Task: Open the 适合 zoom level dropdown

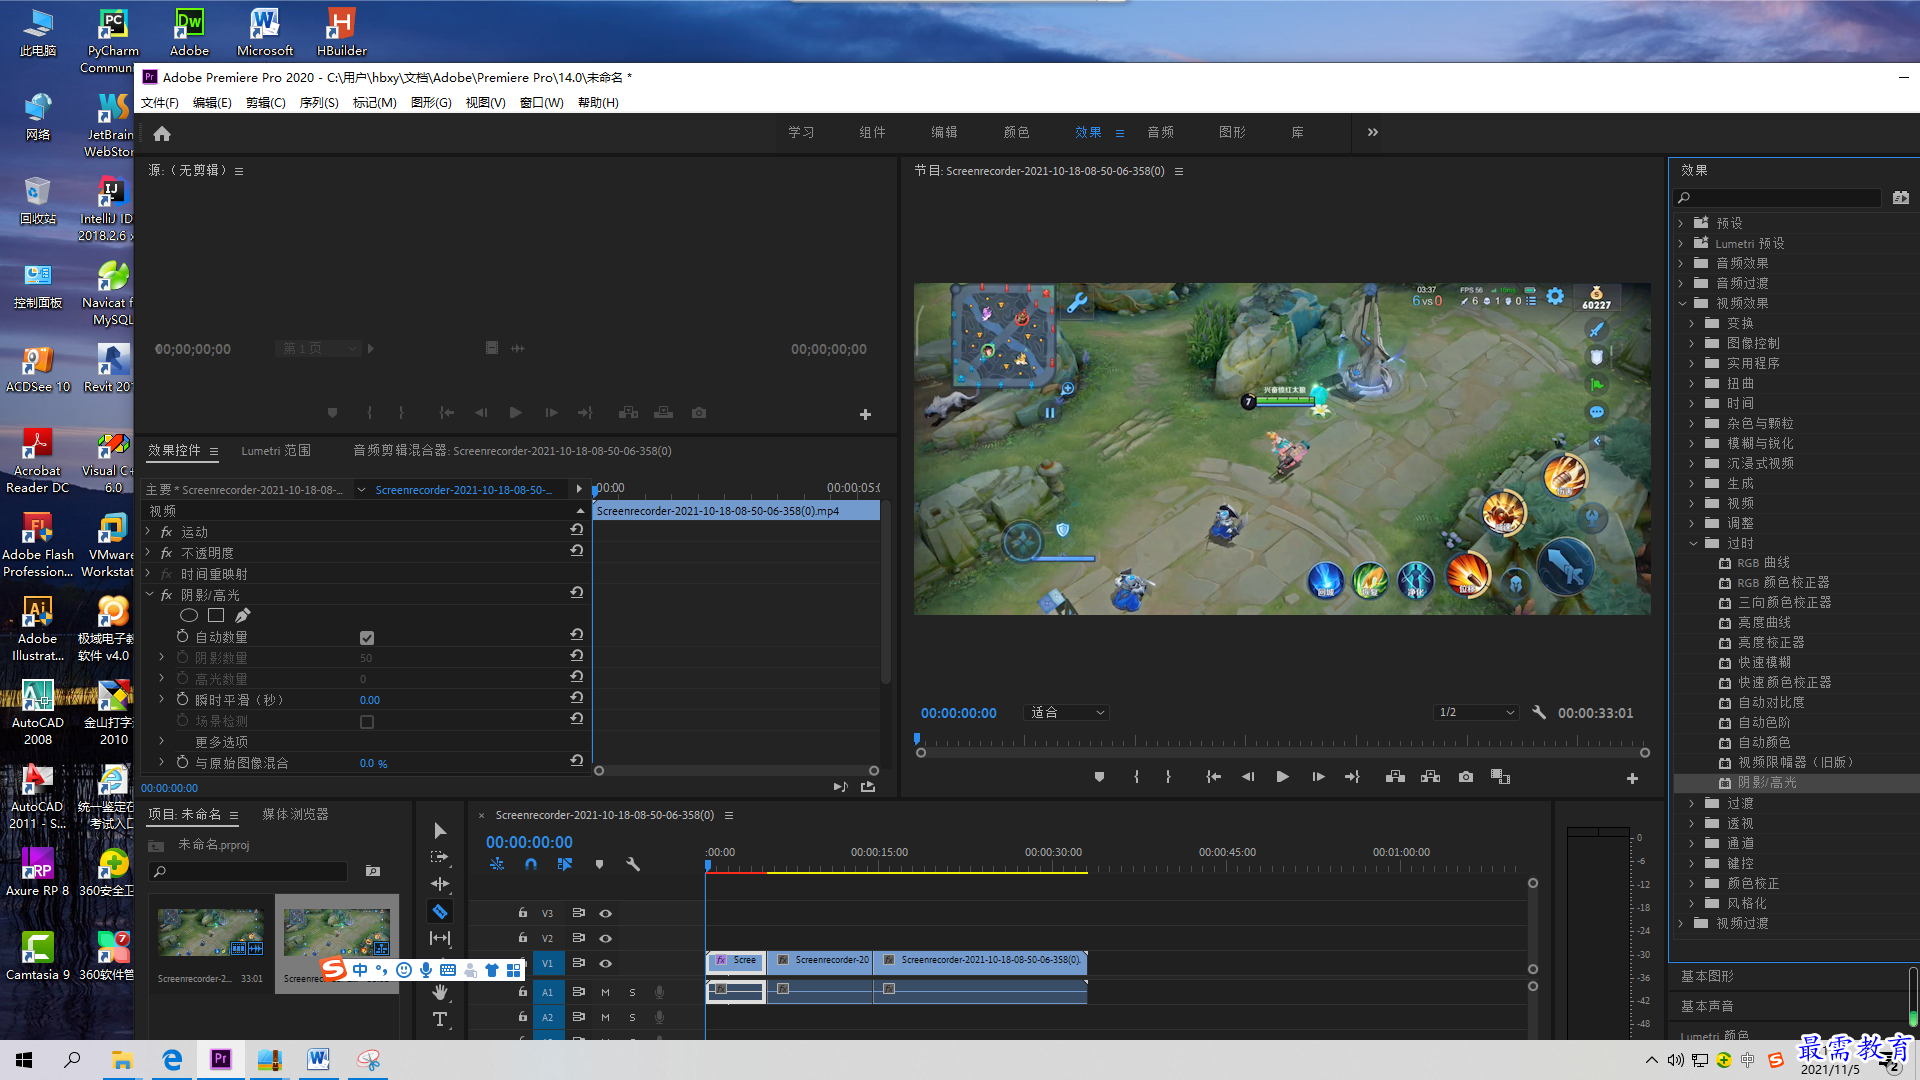Action: coord(1067,713)
